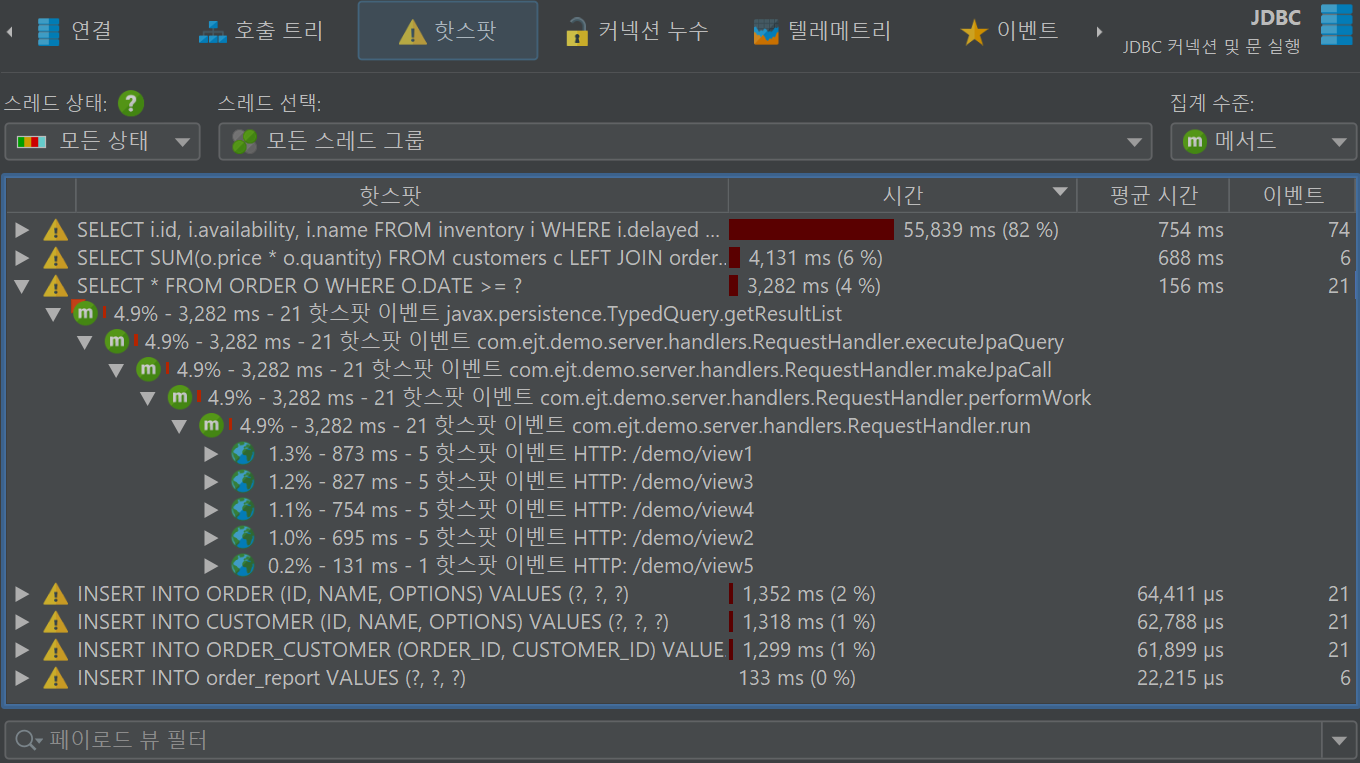
Task: Click warning icon of SELECT * FROM ORDER row
Action: 55,286
